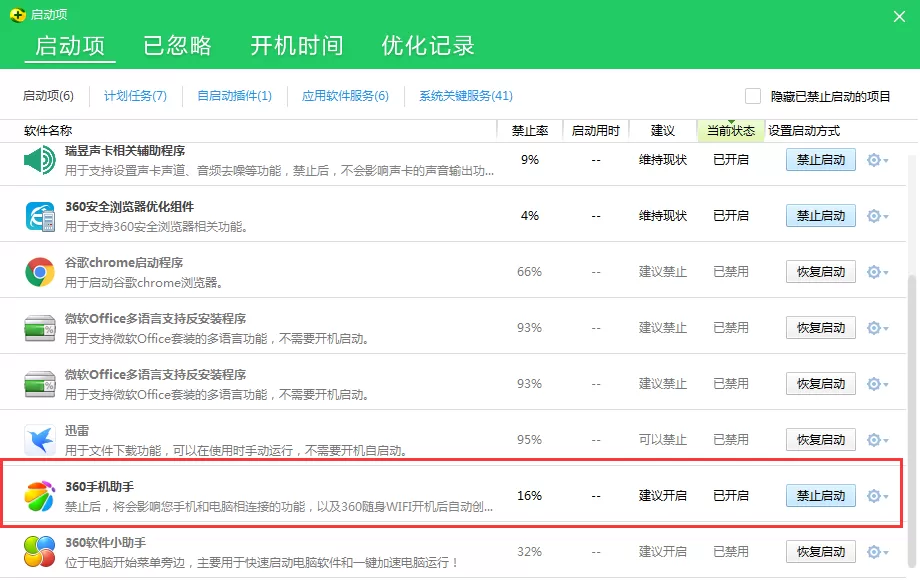The image size is (920, 580).
Task: Open settings gear for 360安全浏览器优化组件
Action: (x=877, y=216)
